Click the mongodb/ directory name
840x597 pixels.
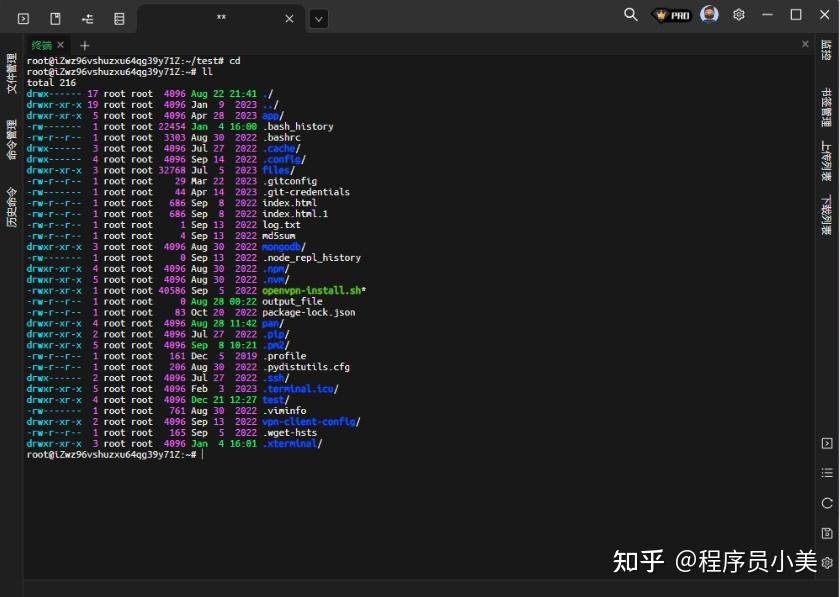[x=284, y=247]
